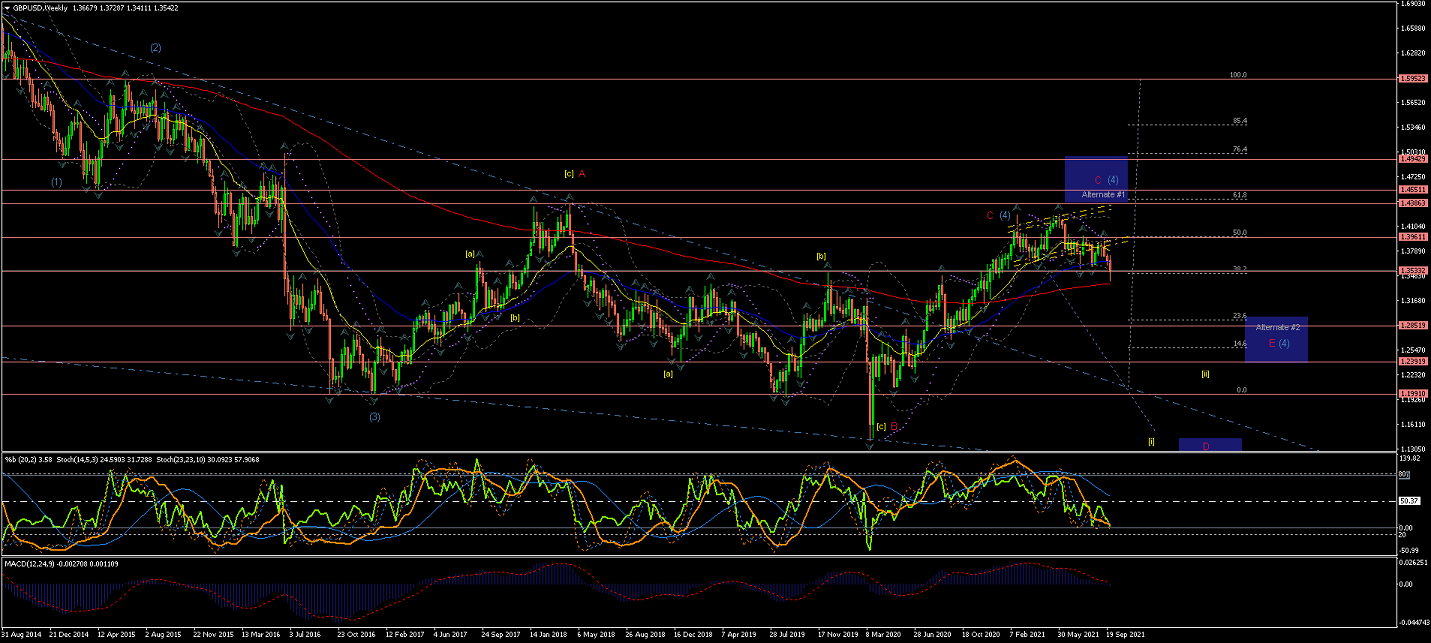Click the 1.43863 price level tag
Viewport: 1431px width, 643px height.
pos(1412,203)
